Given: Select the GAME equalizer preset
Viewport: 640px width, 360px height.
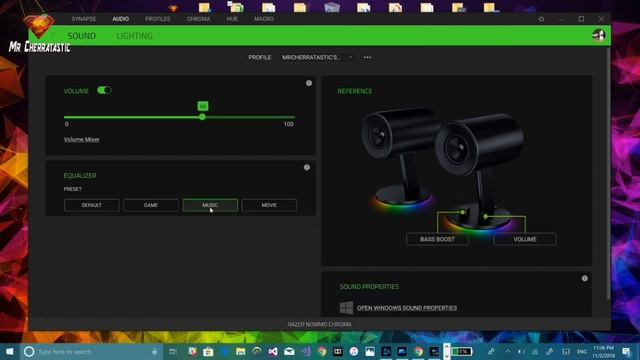Looking at the screenshot, I should pyautogui.click(x=151, y=205).
